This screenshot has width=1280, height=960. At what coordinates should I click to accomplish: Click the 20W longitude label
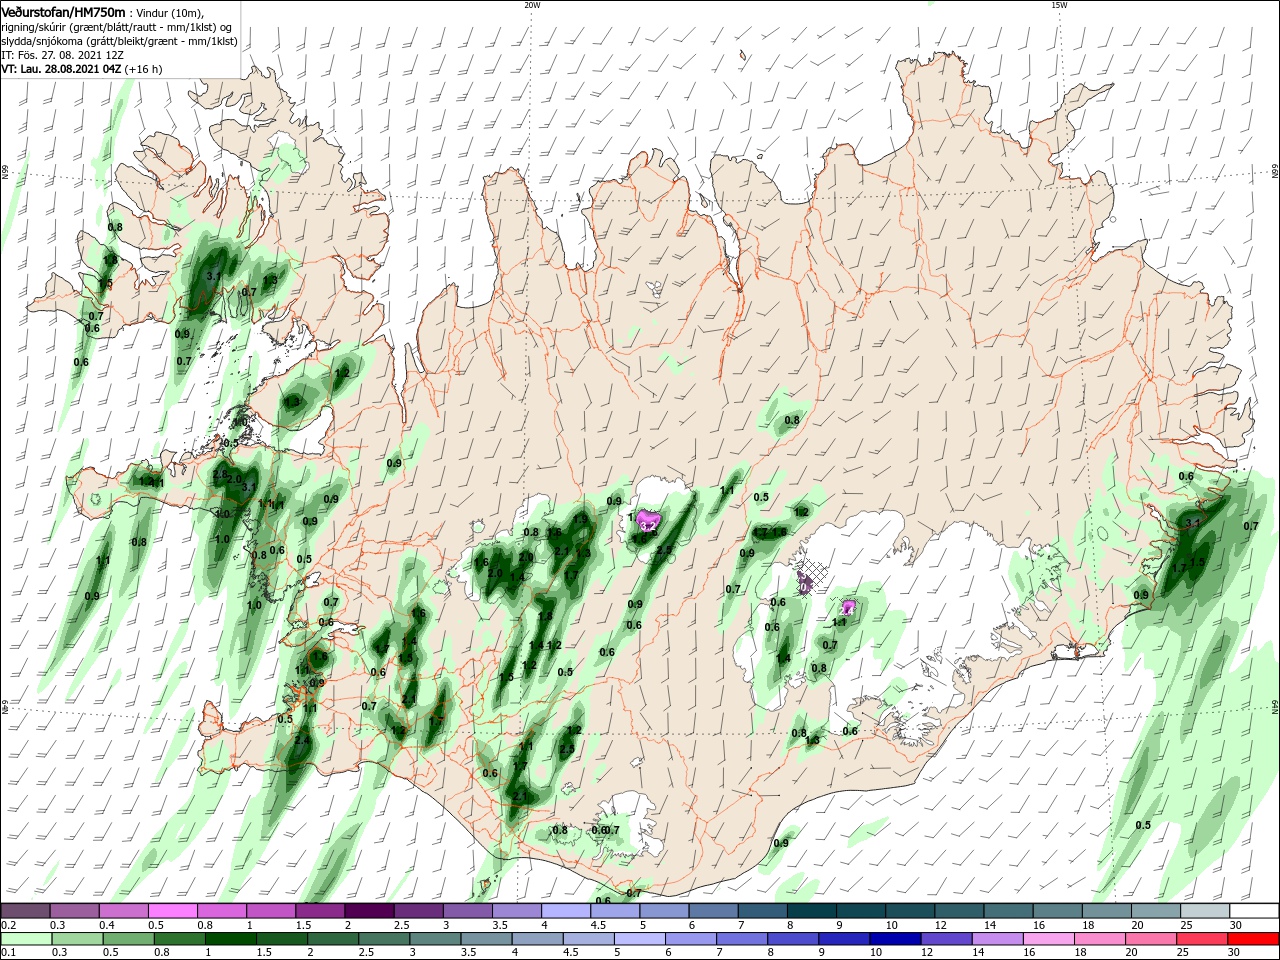click(532, 4)
